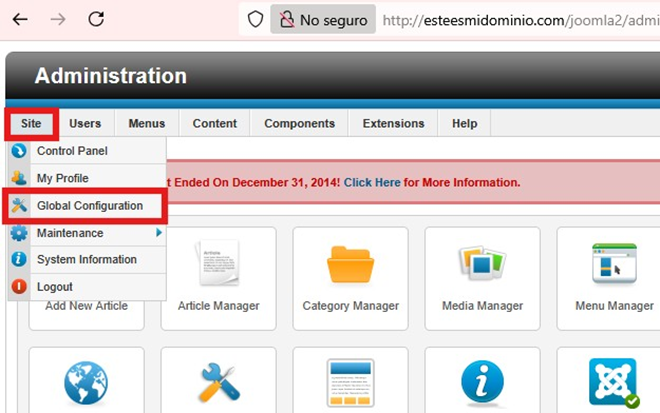Click the Add New Article label
Viewport: 660px width, 413px height.
click(86, 306)
